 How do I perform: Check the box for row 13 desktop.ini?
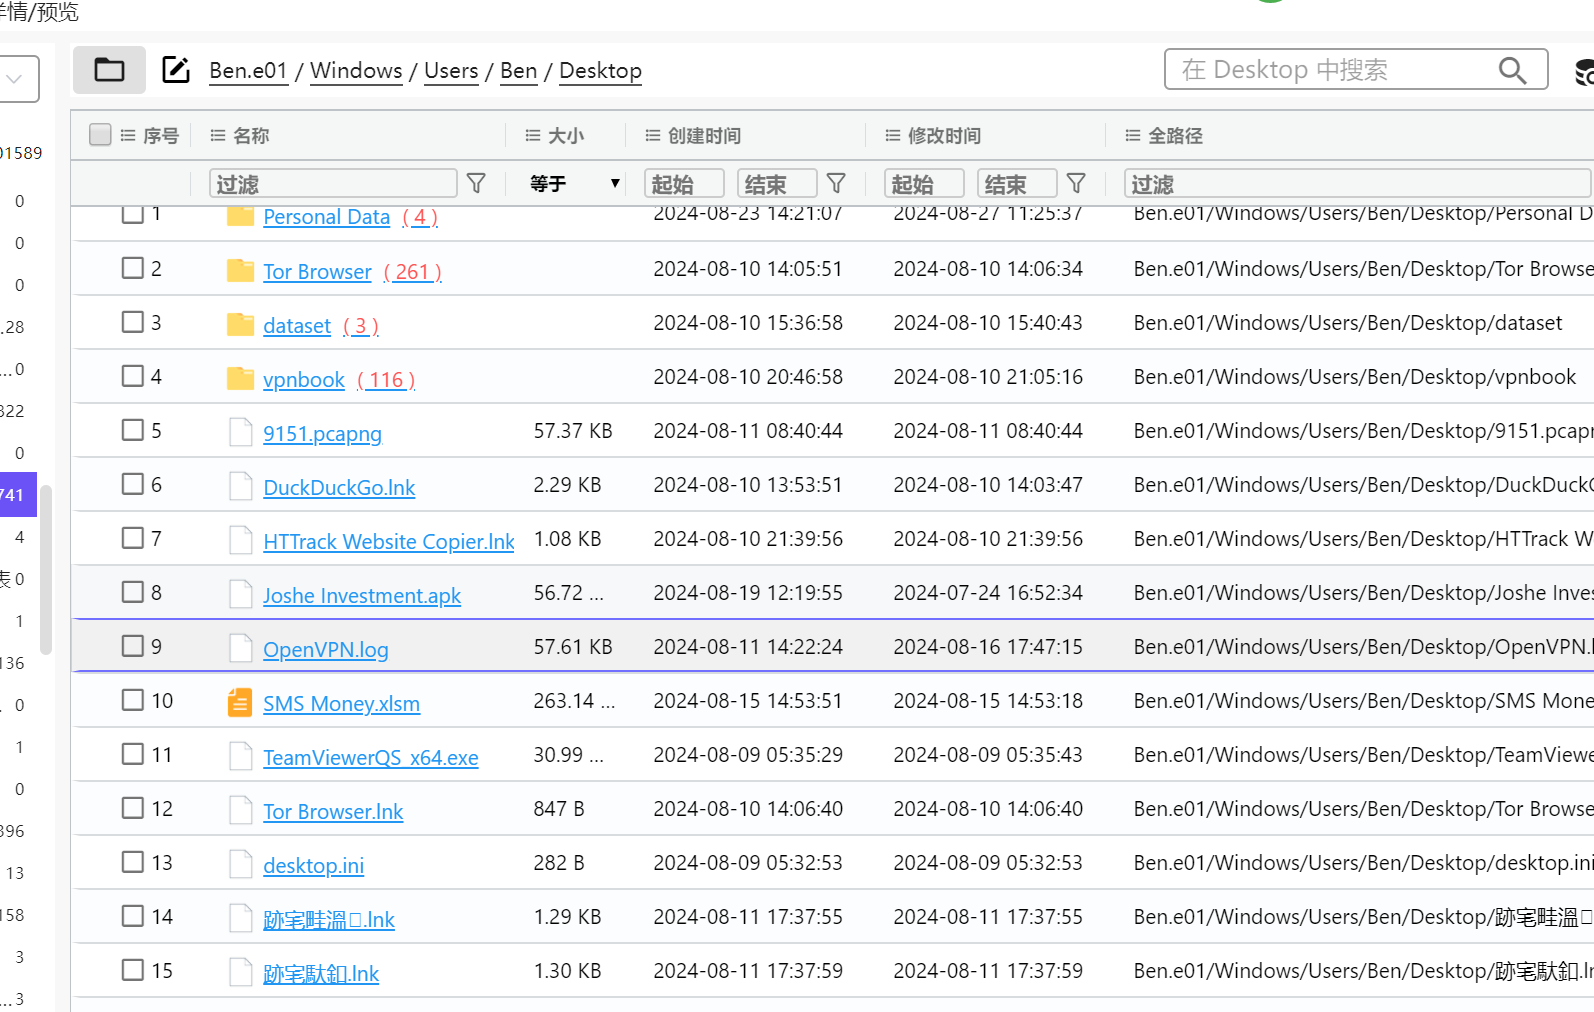tap(133, 862)
